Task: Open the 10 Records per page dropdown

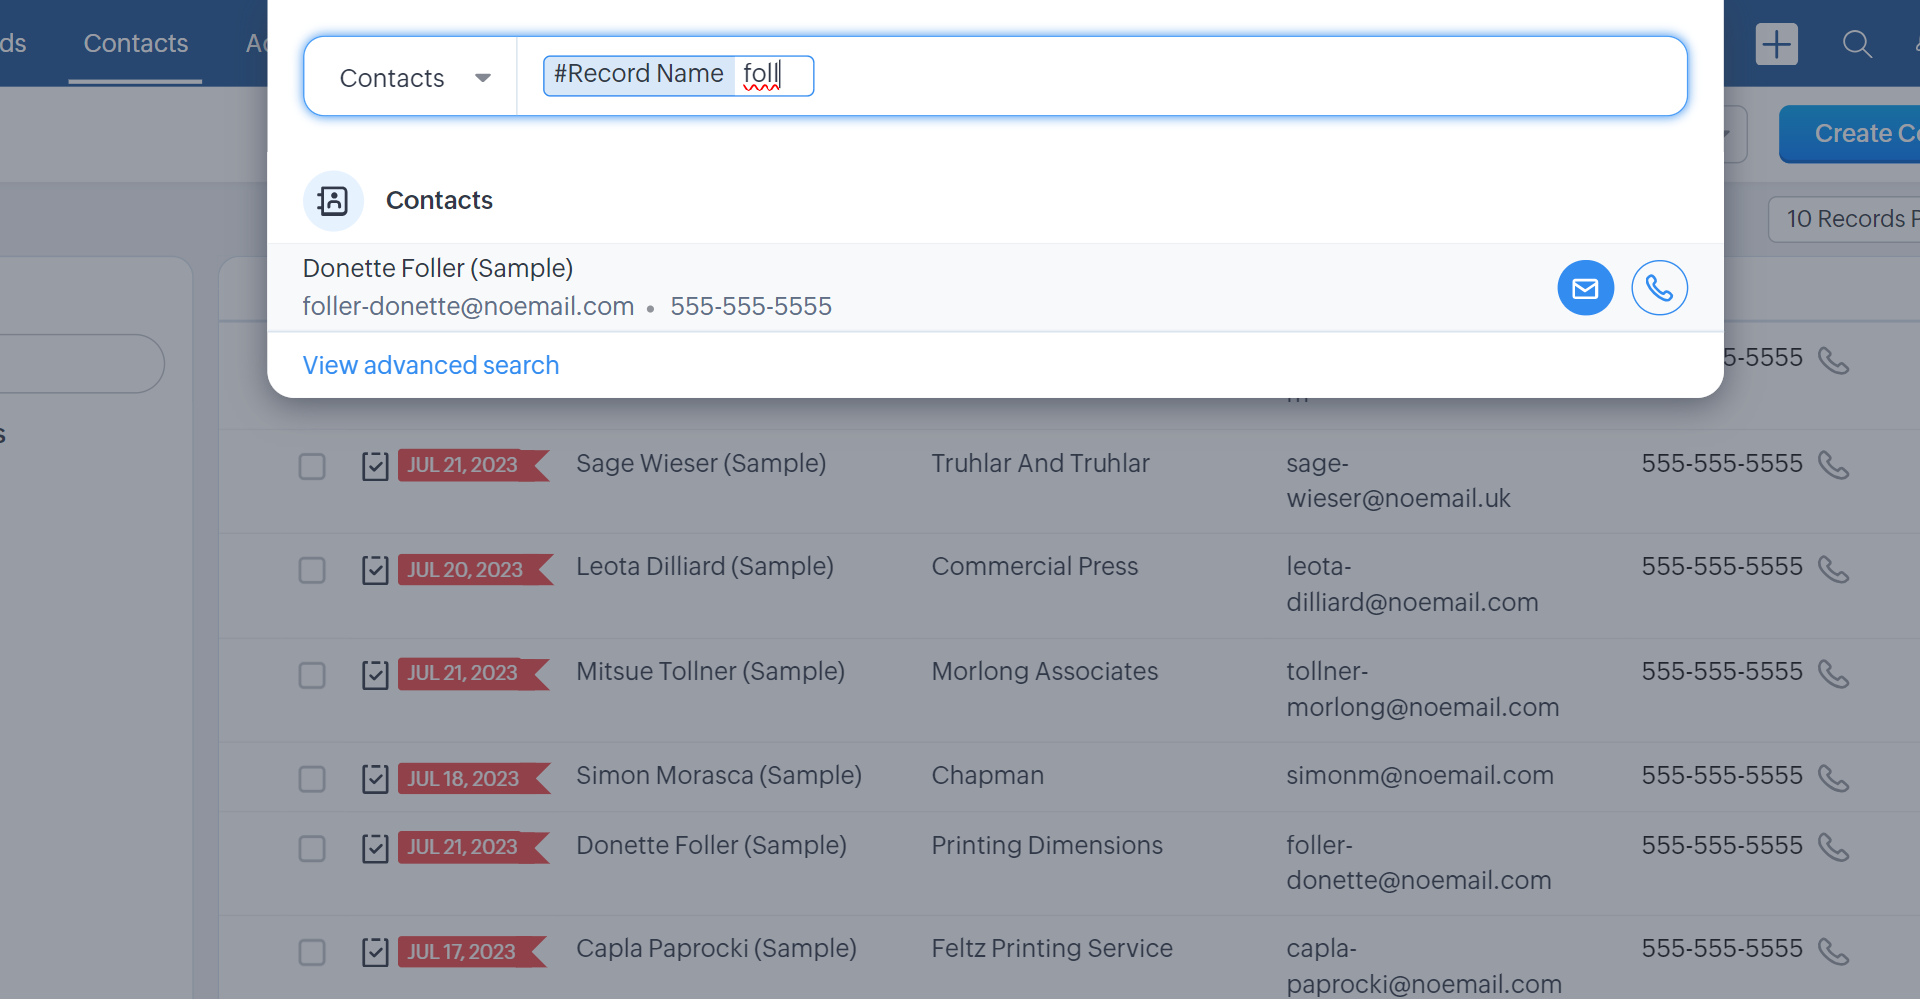Action: click(1846, 219)
